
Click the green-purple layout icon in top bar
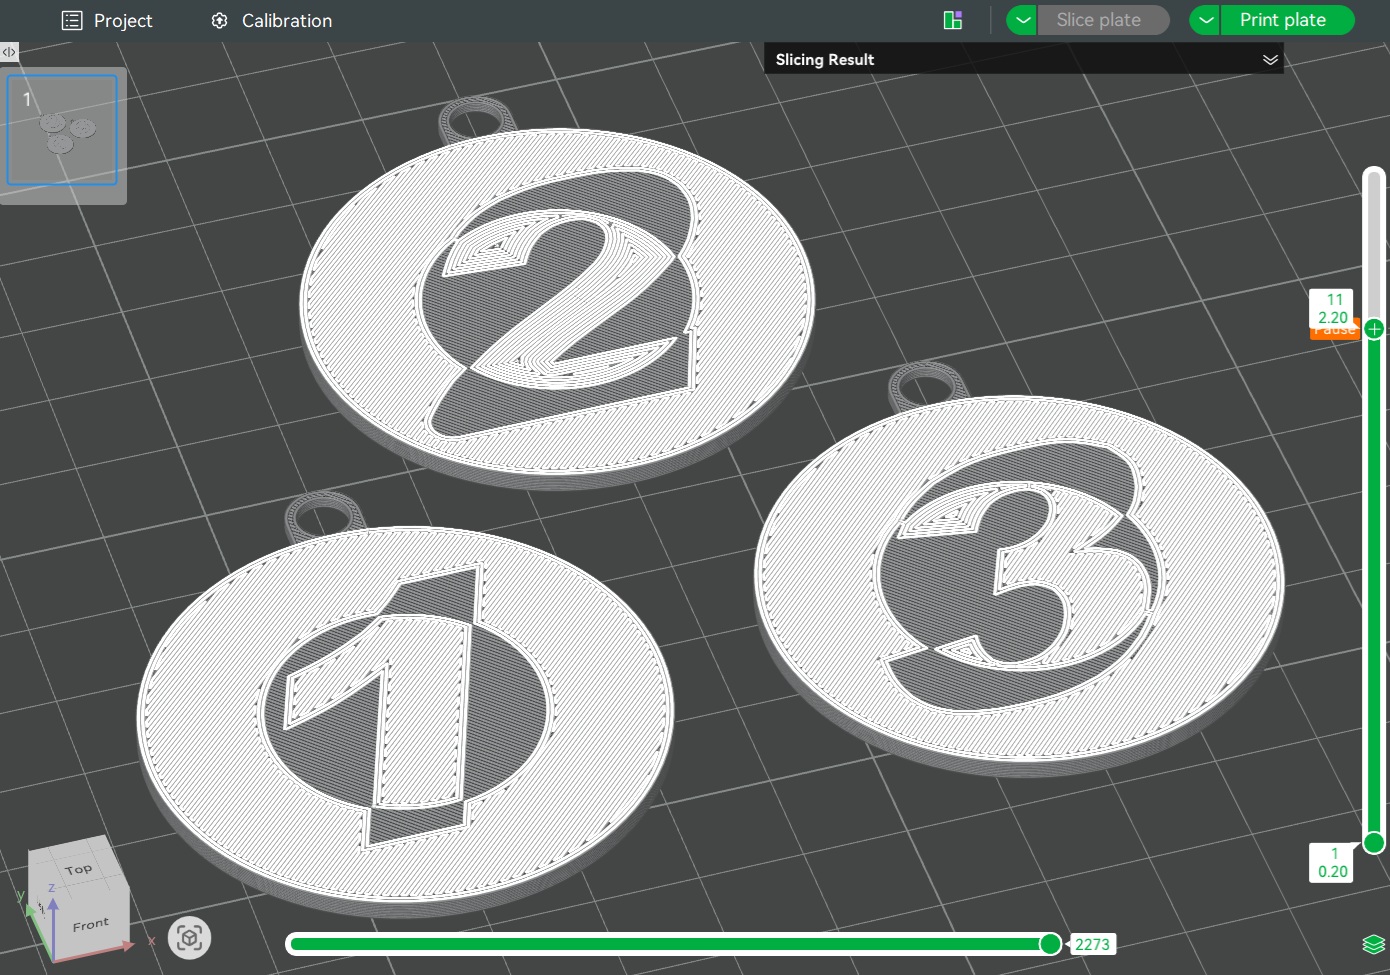pos(953,20)
